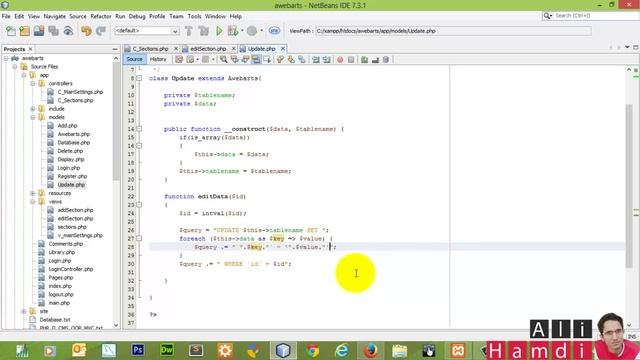
Task: Open the Debug menu
Action: [x=137, y=16]
